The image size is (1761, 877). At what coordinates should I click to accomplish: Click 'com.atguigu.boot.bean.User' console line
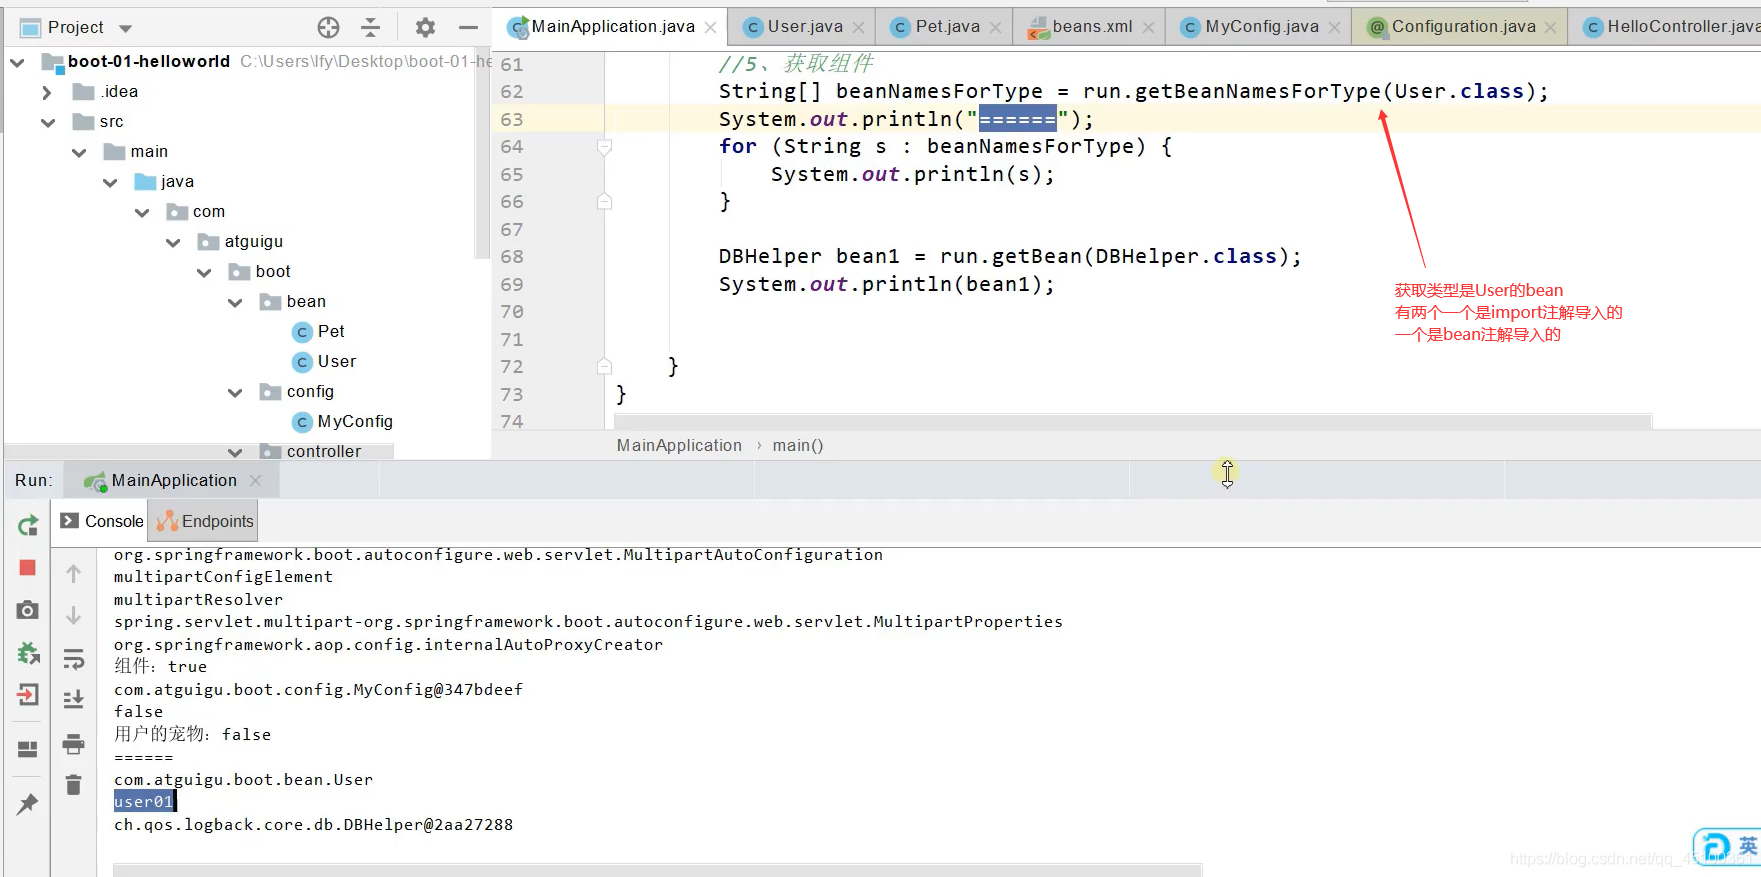click(243, 780)
